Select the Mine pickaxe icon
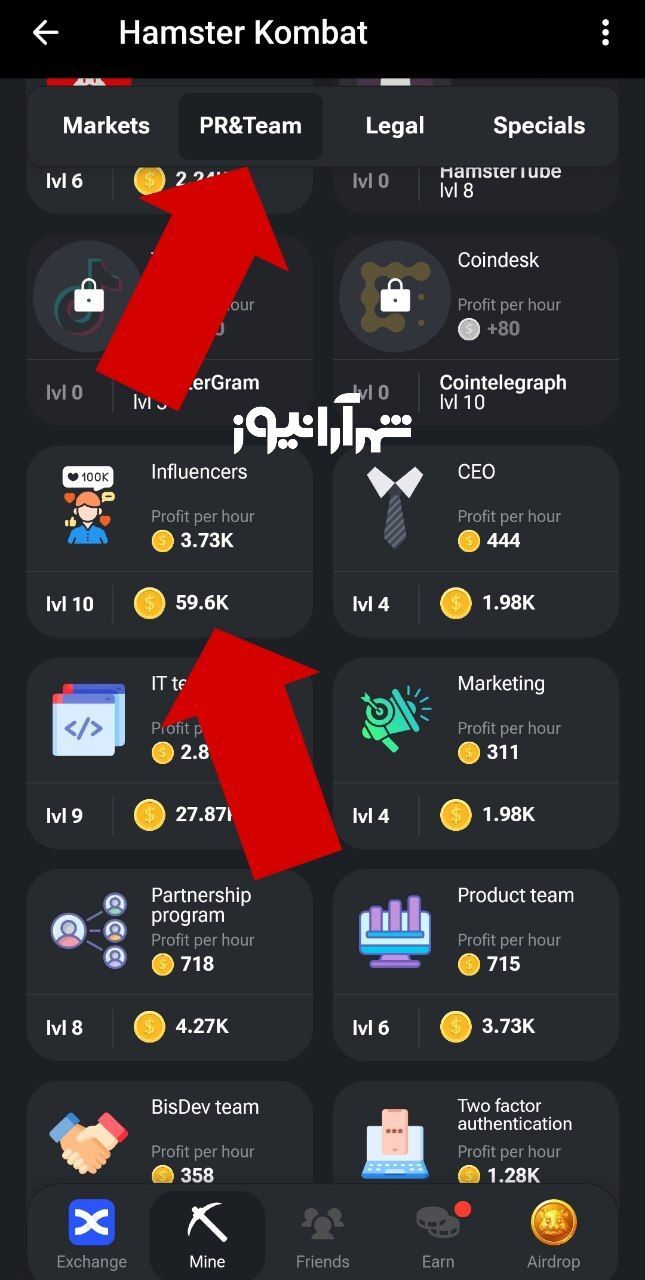Image resolution: width=645 pixels, height=1280 pixels. click(207, 1222)
